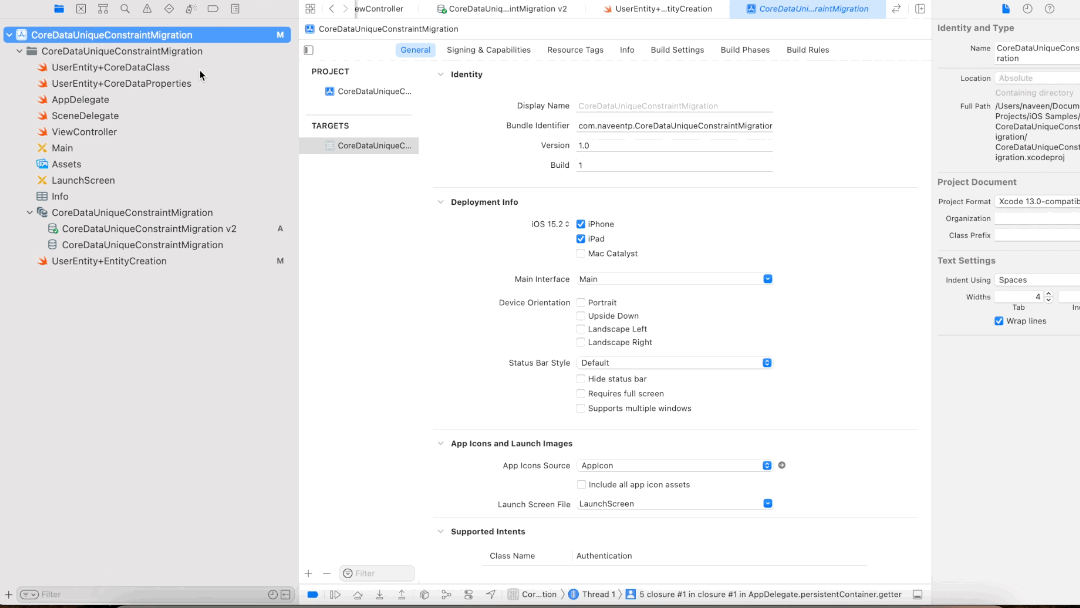Screen dimensions: 1080x608
Task: Open the Build Settings tab
Action: click(677, 50)
